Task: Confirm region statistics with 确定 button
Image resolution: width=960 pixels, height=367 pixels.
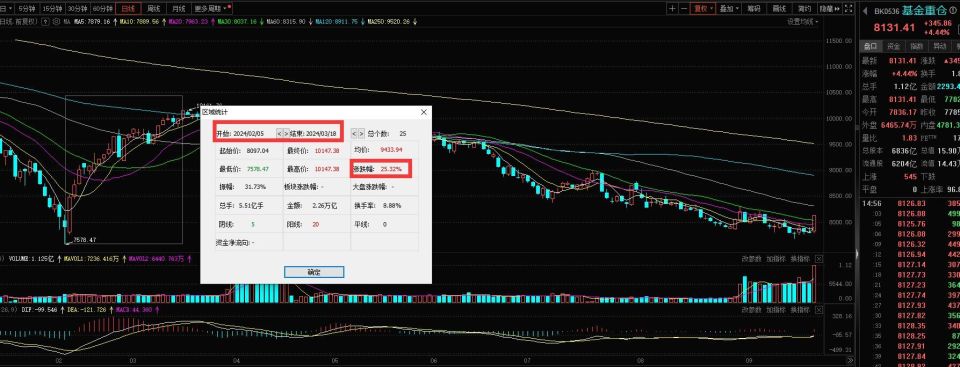Action: (314, 271)
